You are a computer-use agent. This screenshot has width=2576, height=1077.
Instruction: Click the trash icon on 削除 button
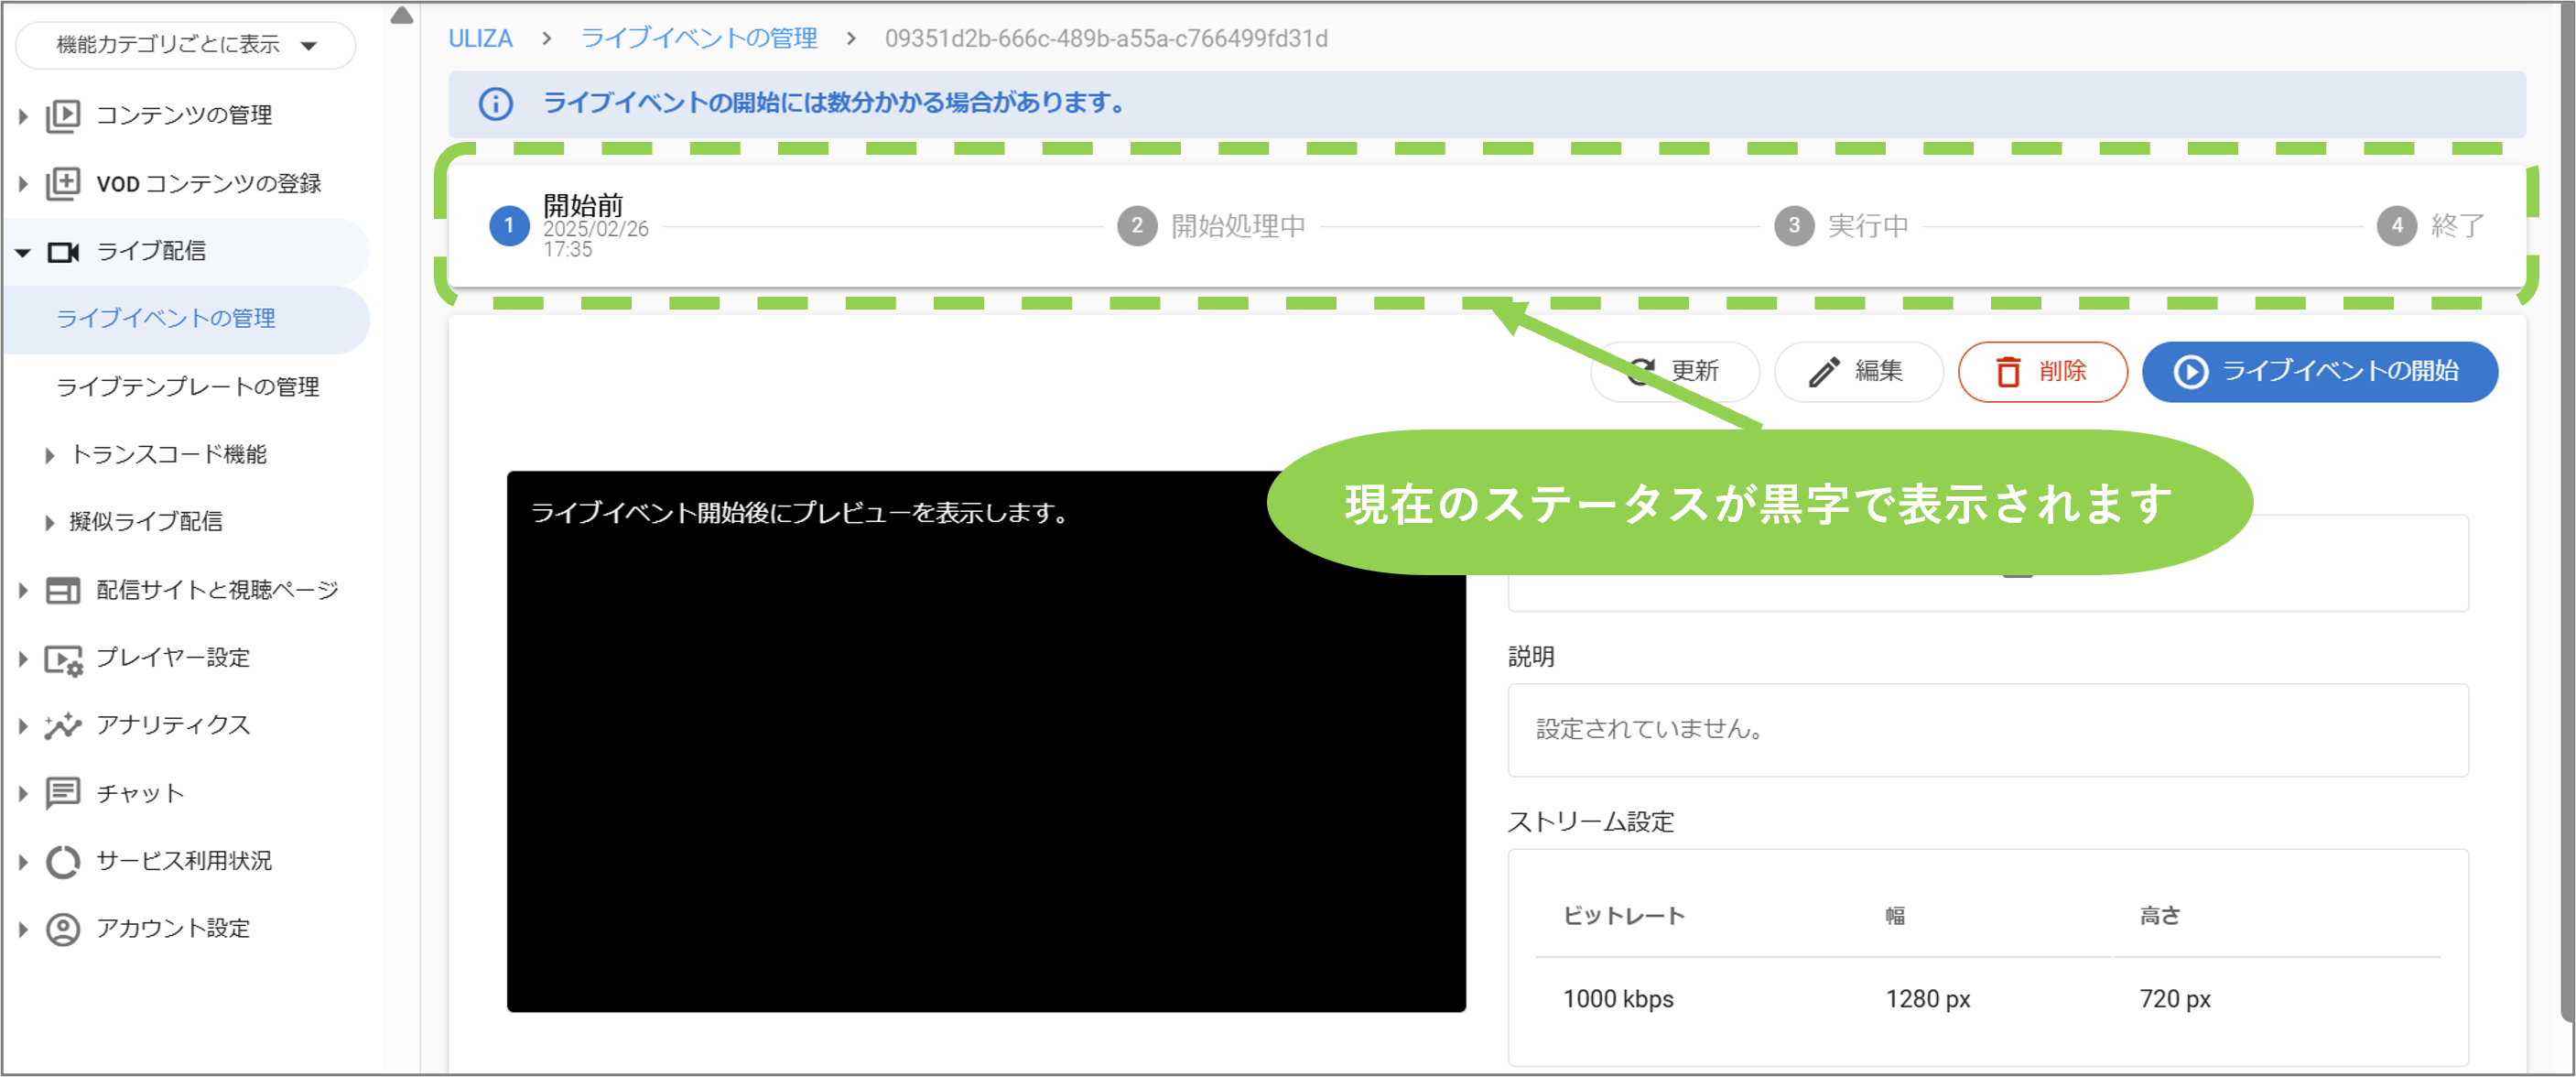(x=2008, y=371)
